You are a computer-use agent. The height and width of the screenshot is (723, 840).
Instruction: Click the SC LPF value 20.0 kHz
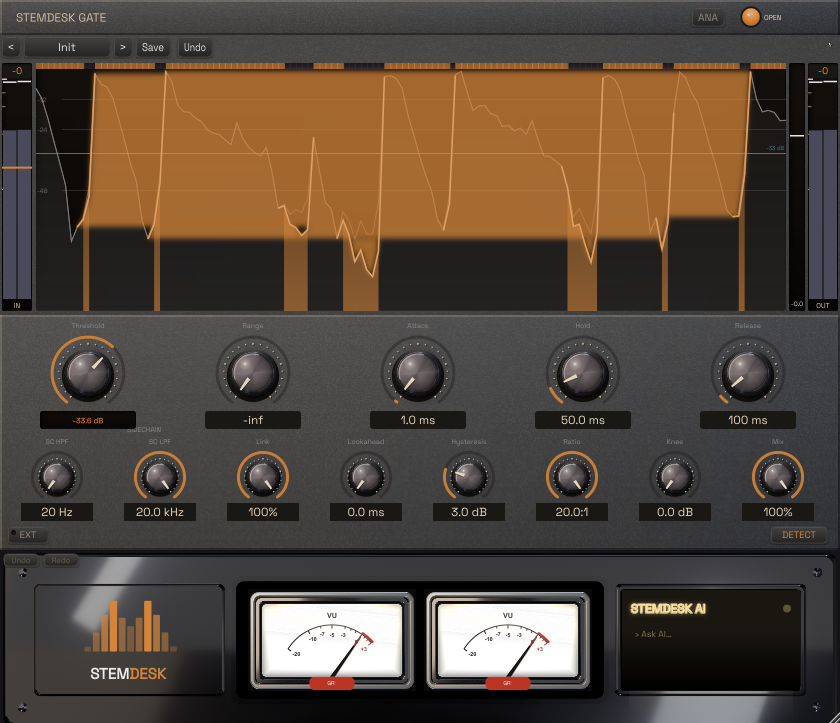[160, 512]
